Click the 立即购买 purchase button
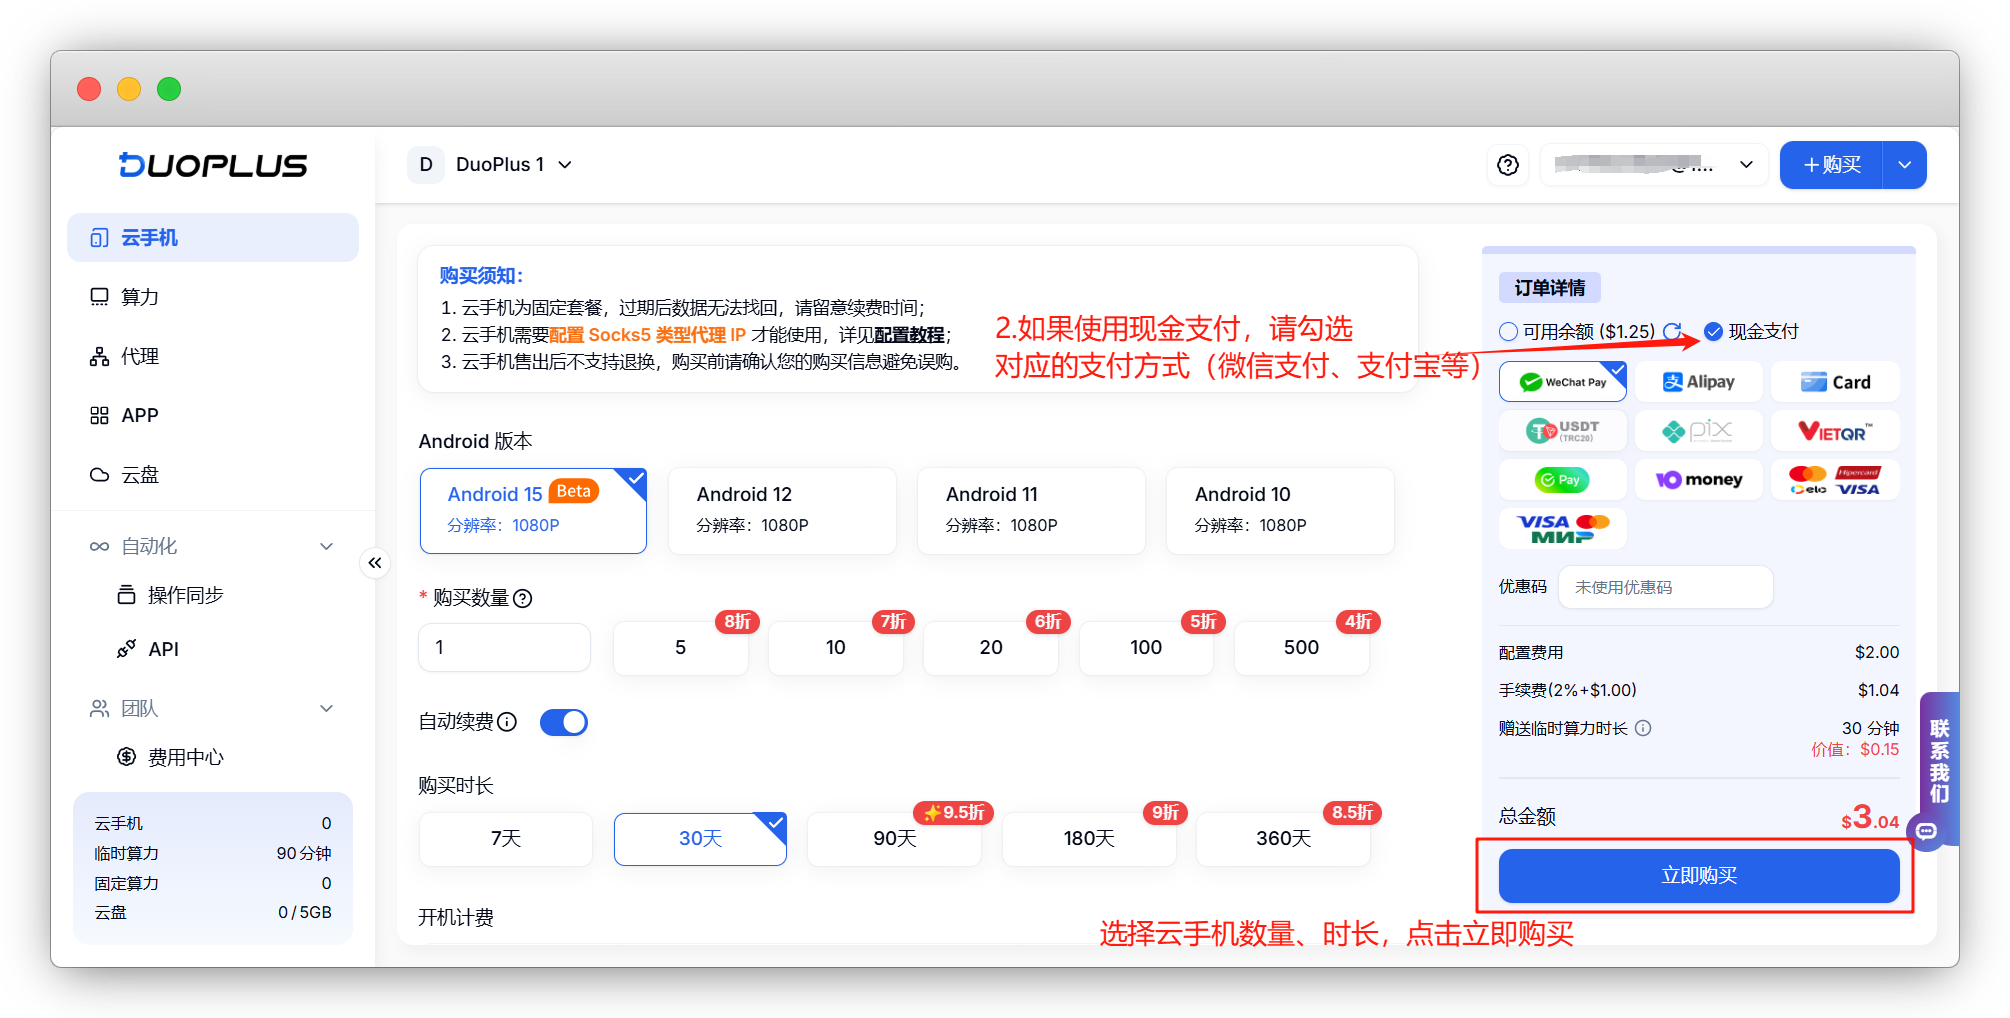Image resolution: width=2010 pixels, height=1018 pixels. pos(1697,875)
